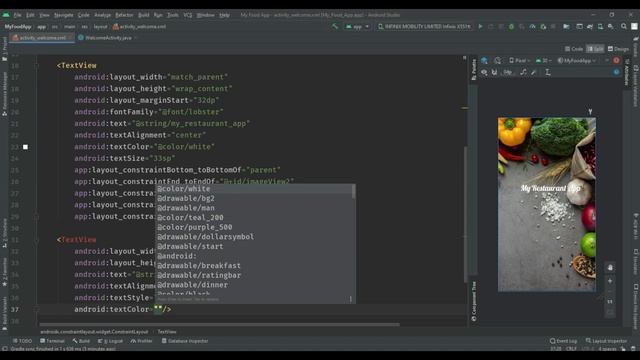The image size is (640, 360).
Task: Choose @color/teal_200 from the suggestions
Action: [254, 218]
